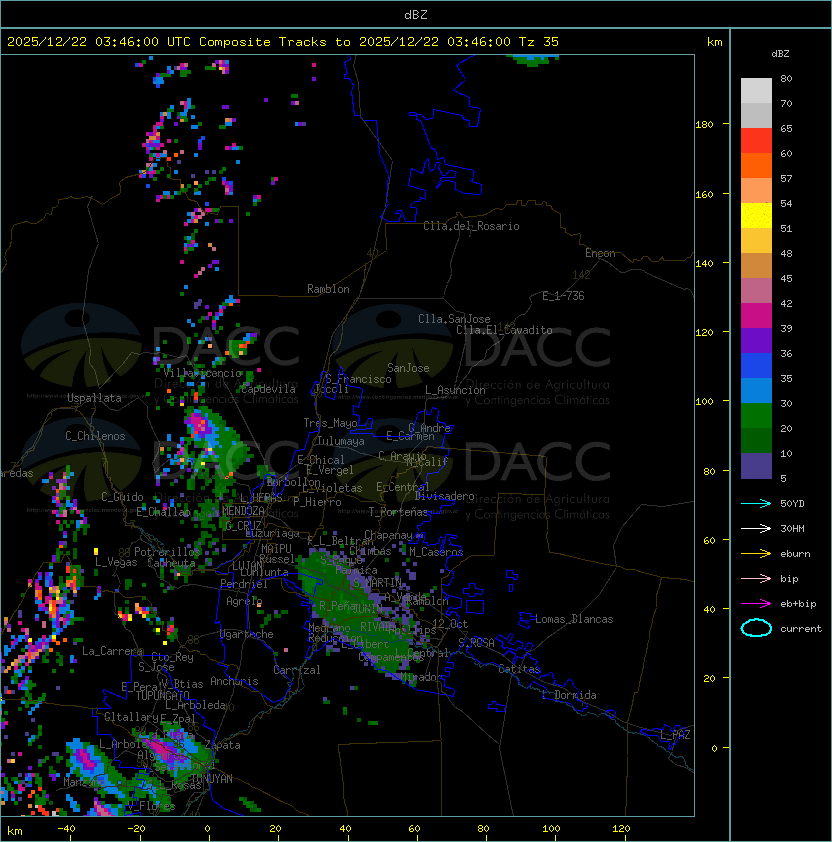The width and height of the screenshot is (832, 842).
Task: Click the cyan 50YD arrow in legend
Action: 756,503
